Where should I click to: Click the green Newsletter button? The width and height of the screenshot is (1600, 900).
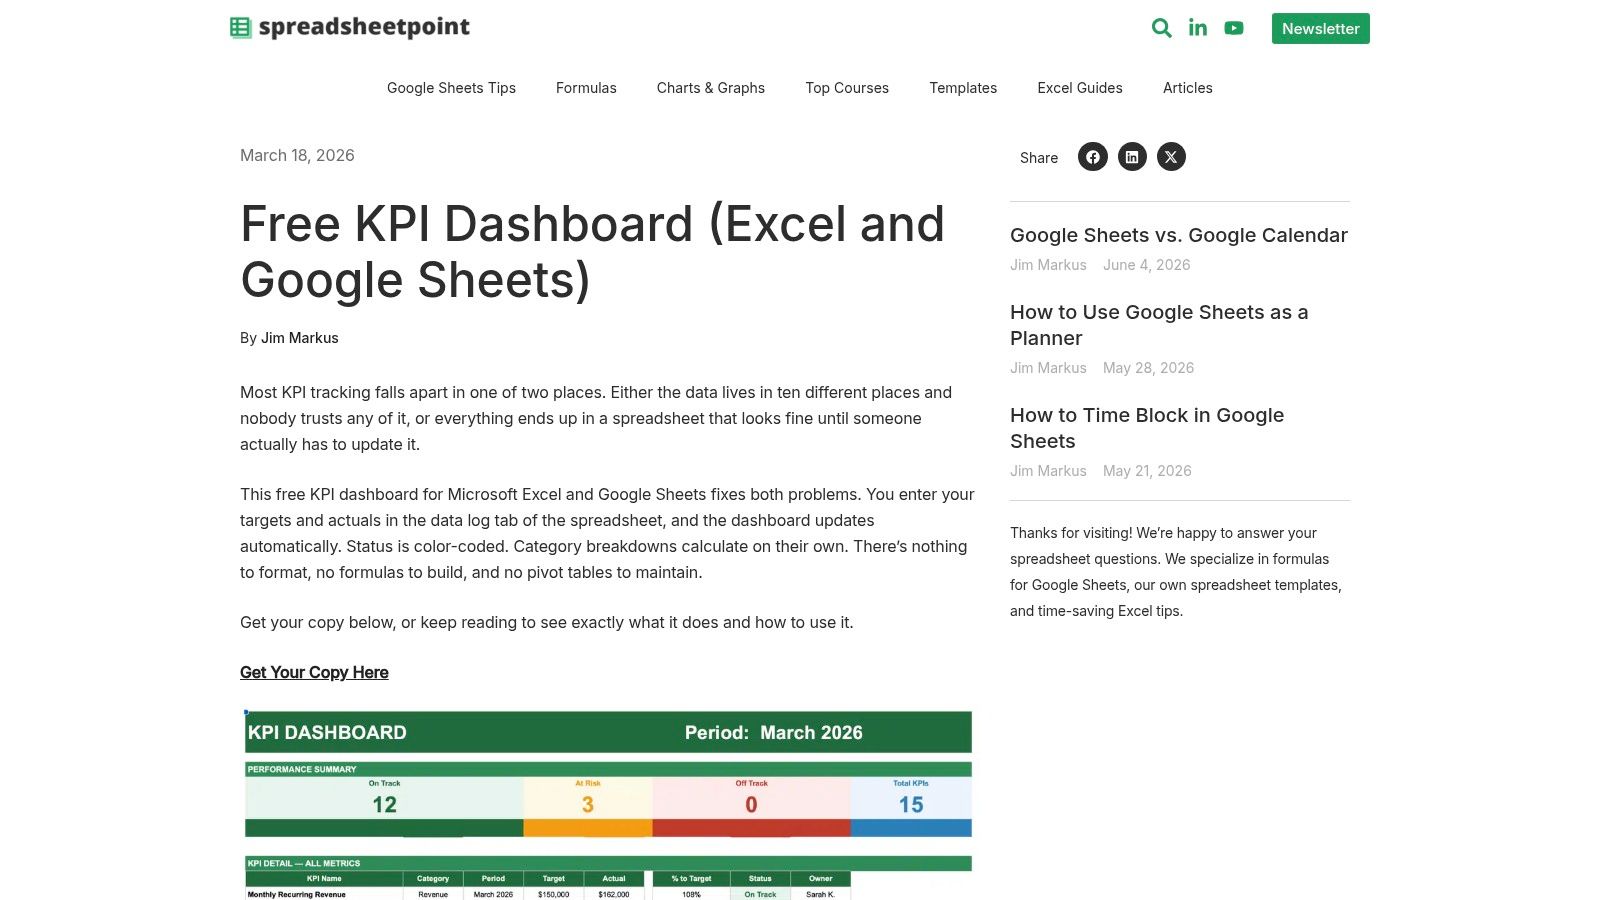point(1320,28)
